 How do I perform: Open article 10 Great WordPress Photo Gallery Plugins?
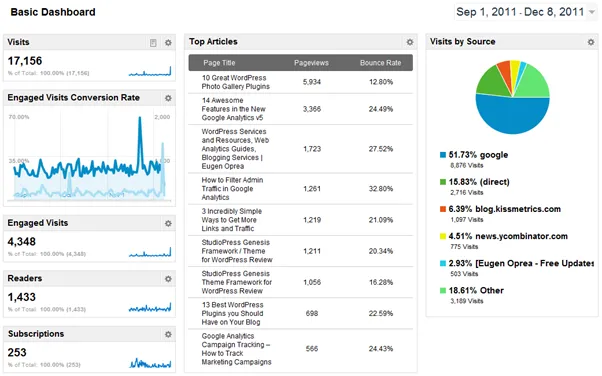click(236, 82)
